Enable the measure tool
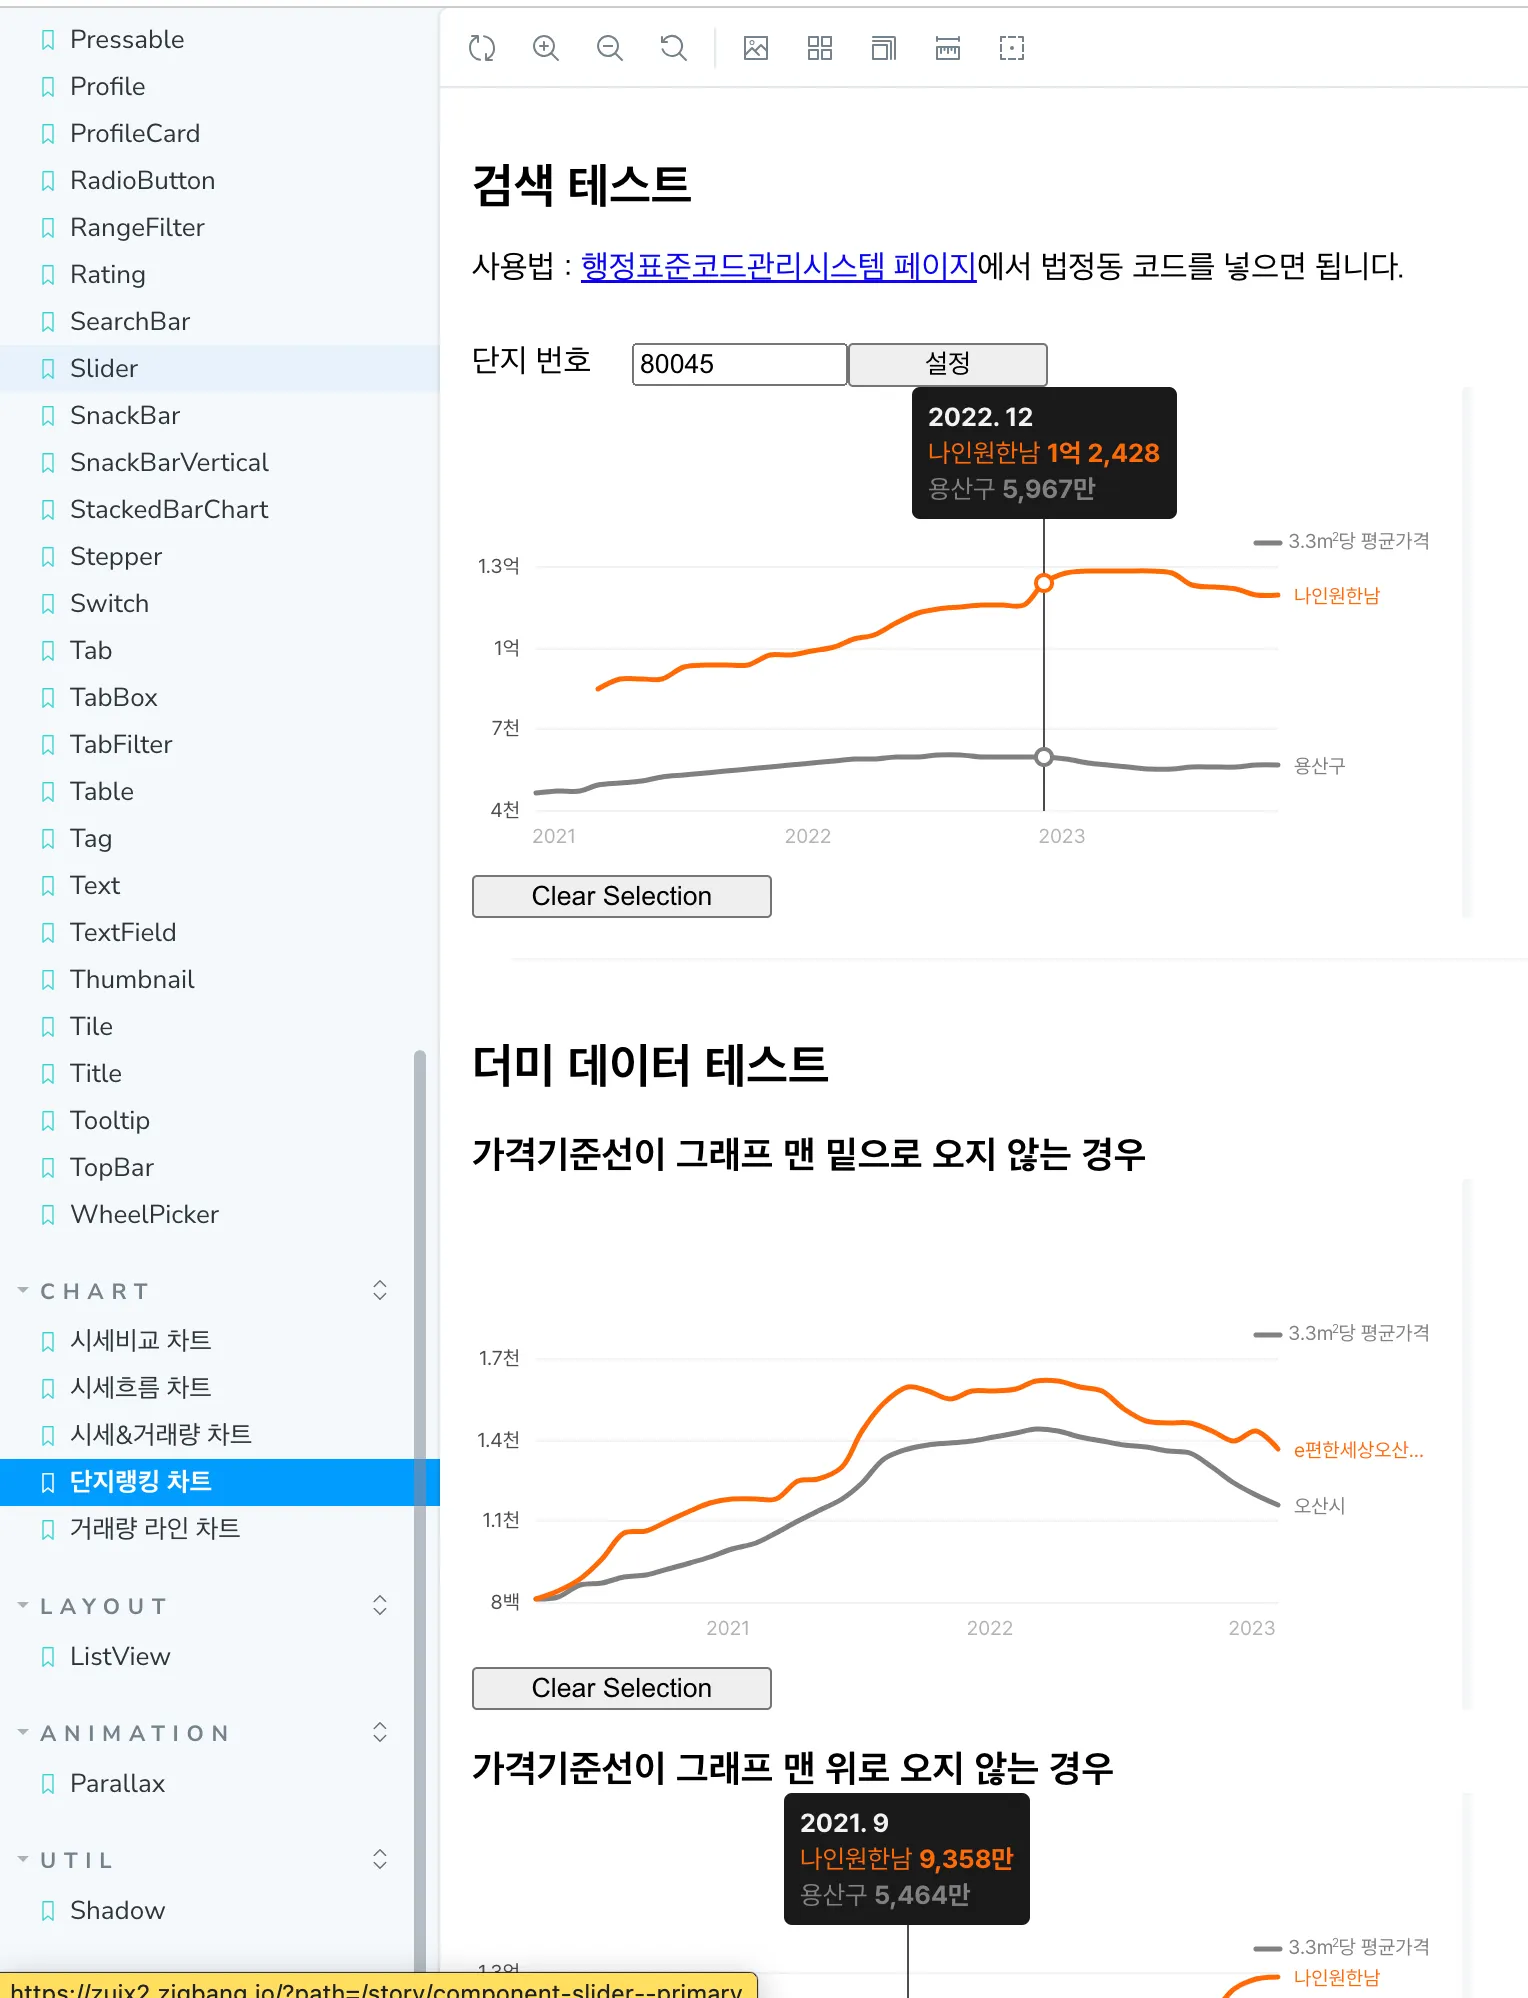The image size is (1528, 1998). pyautogui.click(x=948, y=47)
